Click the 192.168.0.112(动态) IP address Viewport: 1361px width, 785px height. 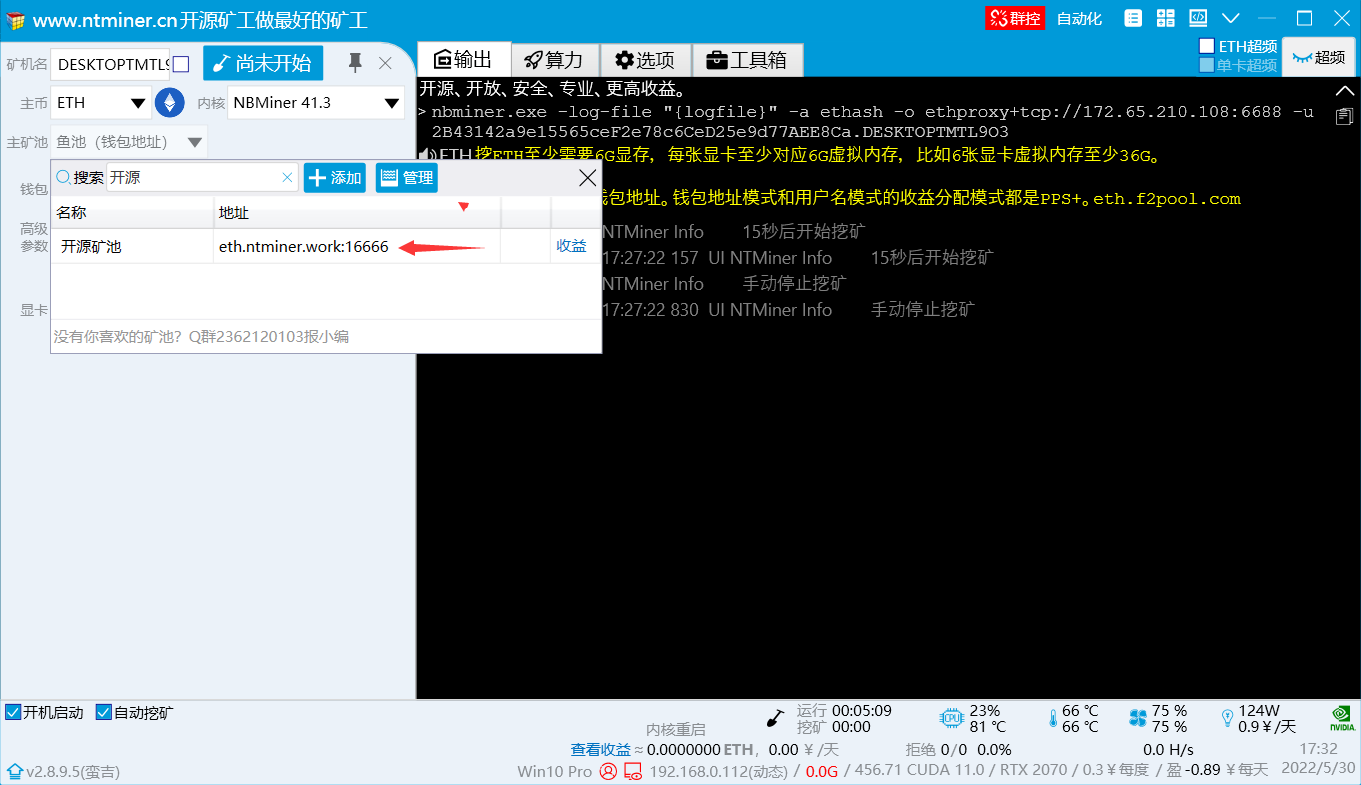718,771
